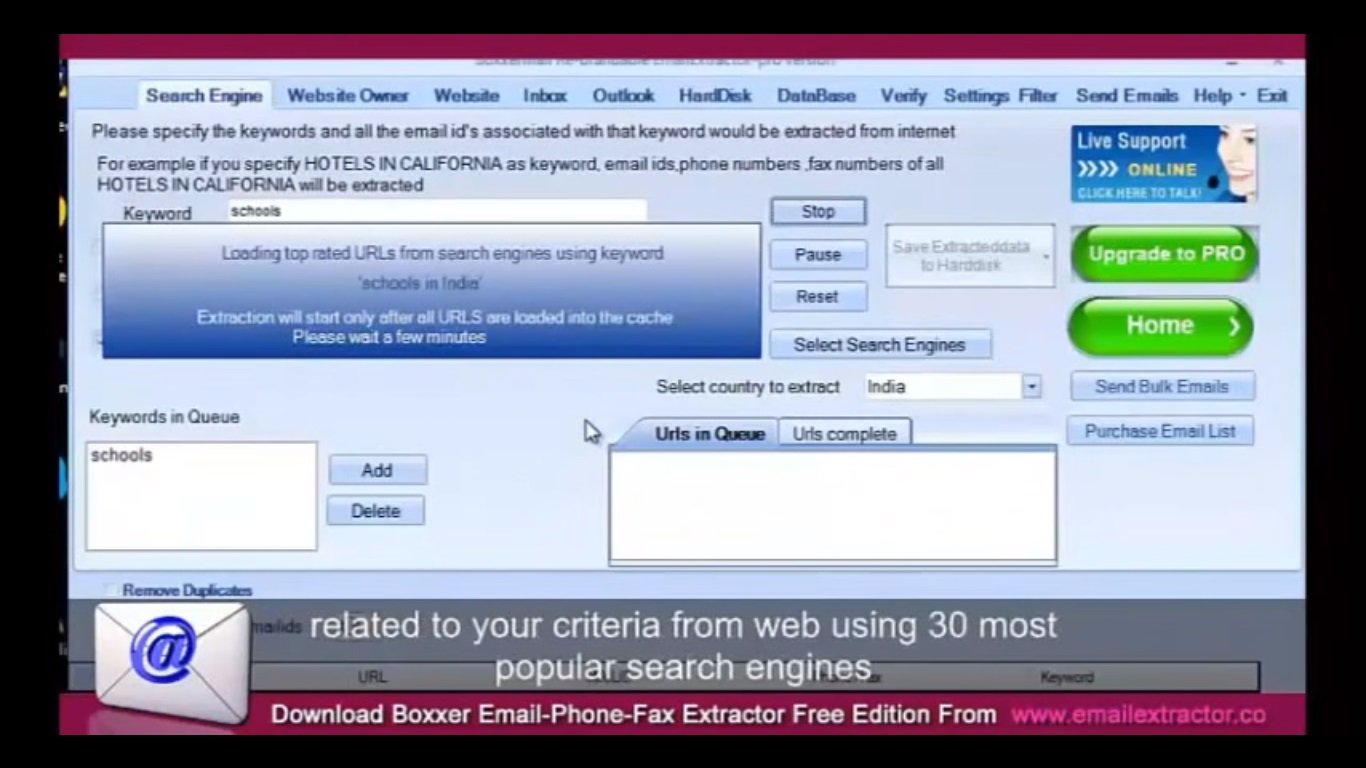Go to Home via green button
This screenshot has height=768, width=1366.
click(1160, 326)
